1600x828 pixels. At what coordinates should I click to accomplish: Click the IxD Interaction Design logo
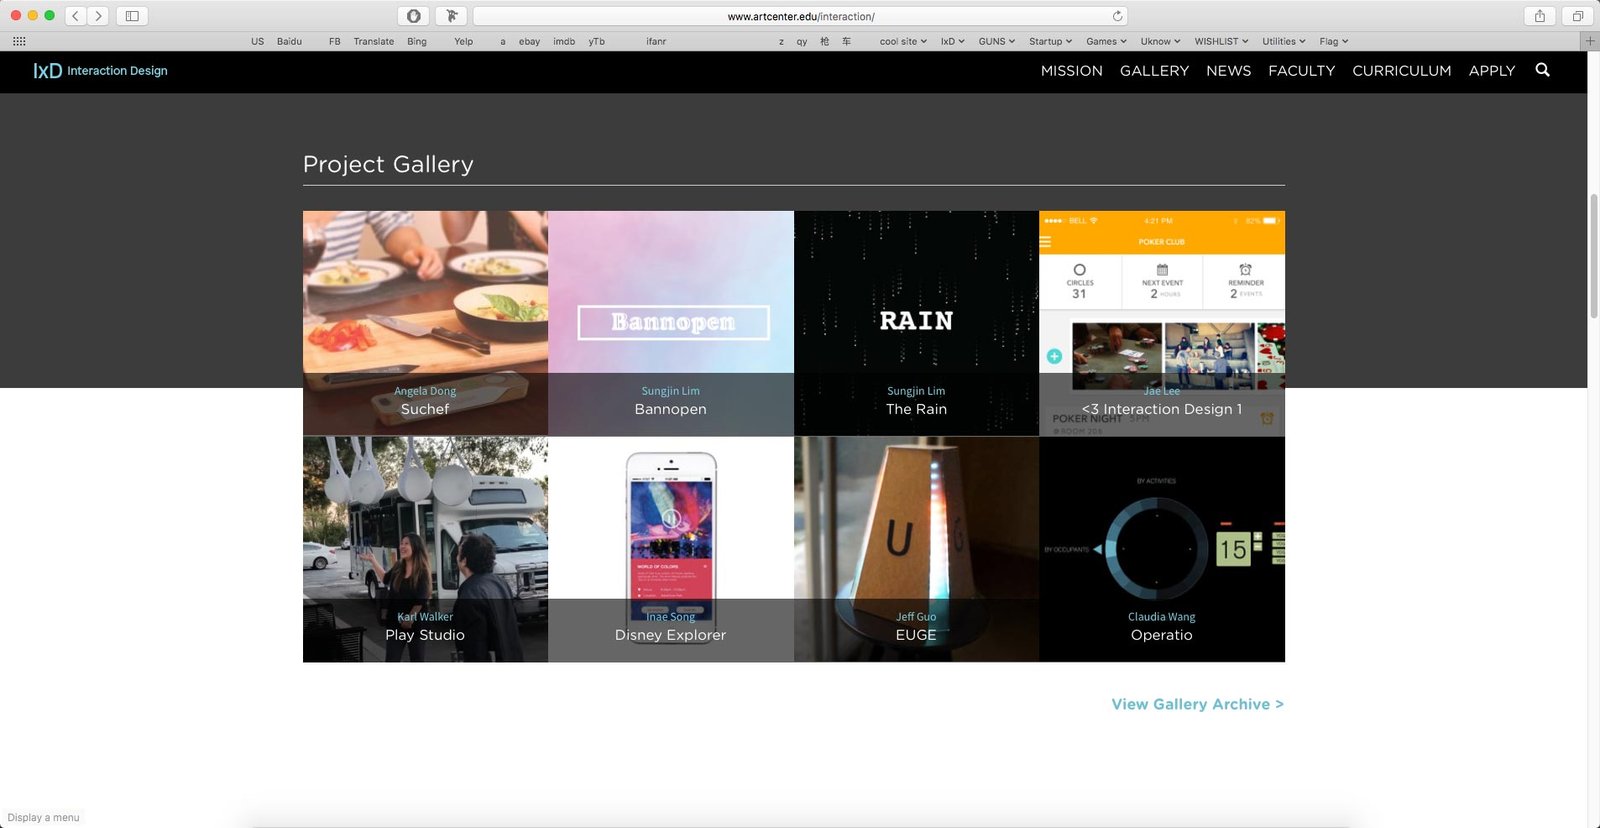coord(100,70)
